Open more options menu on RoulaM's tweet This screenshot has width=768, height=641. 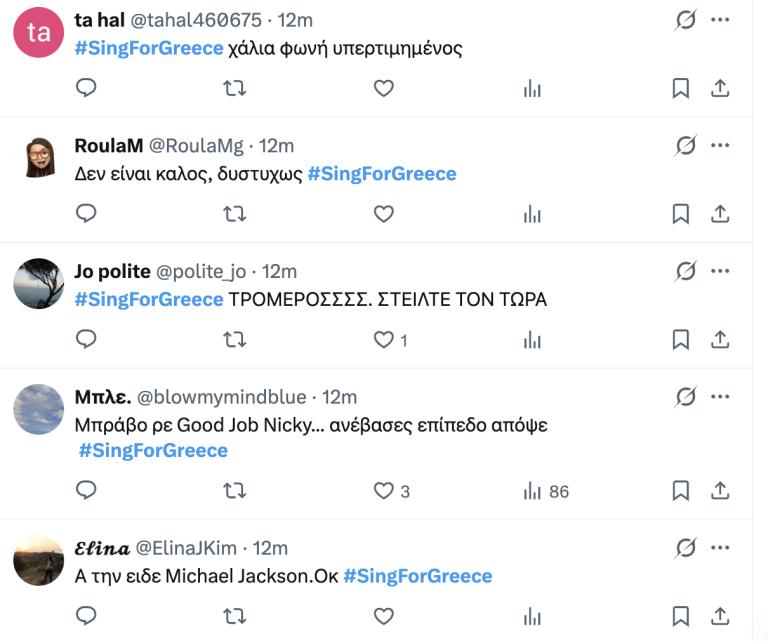coord(720,145)
